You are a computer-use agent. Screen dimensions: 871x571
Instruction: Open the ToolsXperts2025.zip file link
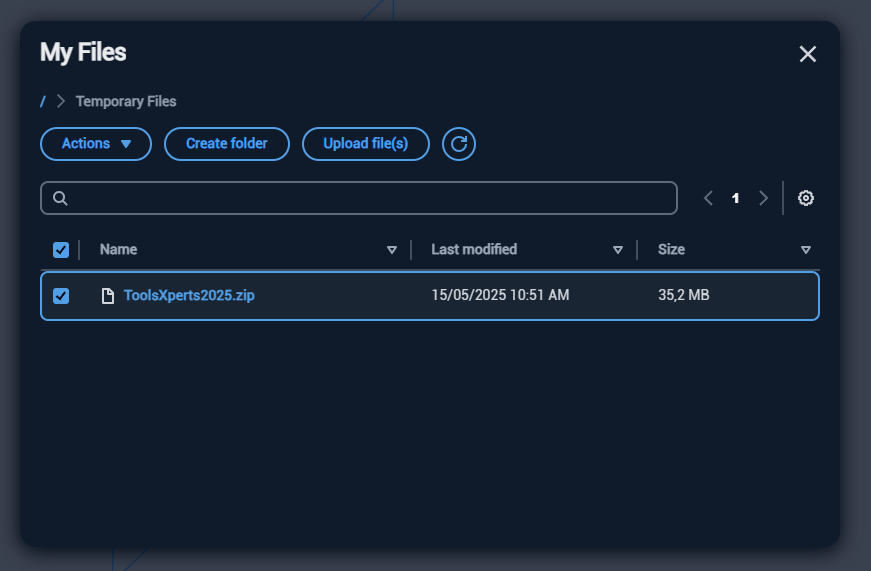[189, 296]
